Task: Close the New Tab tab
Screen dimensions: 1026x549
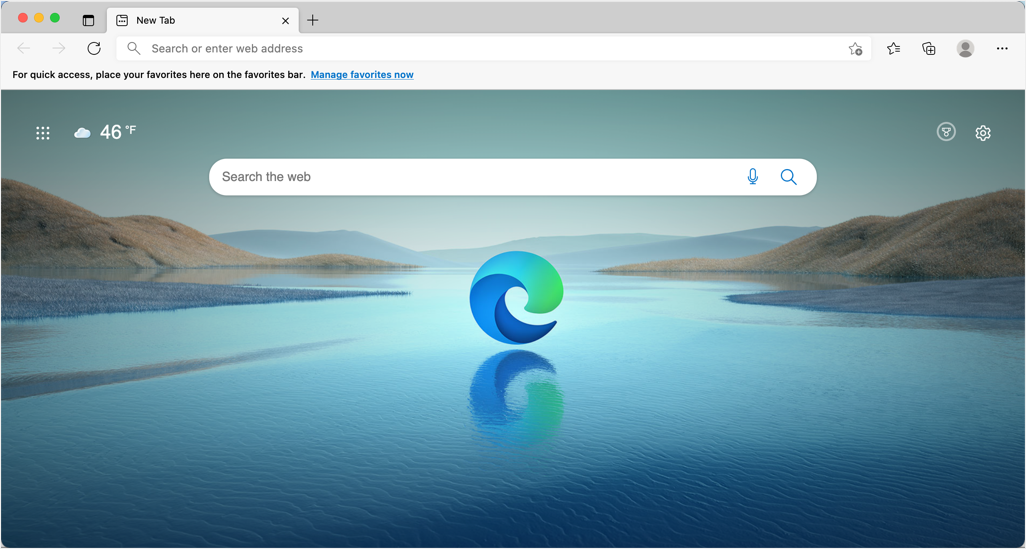Action: click(285, 21)
